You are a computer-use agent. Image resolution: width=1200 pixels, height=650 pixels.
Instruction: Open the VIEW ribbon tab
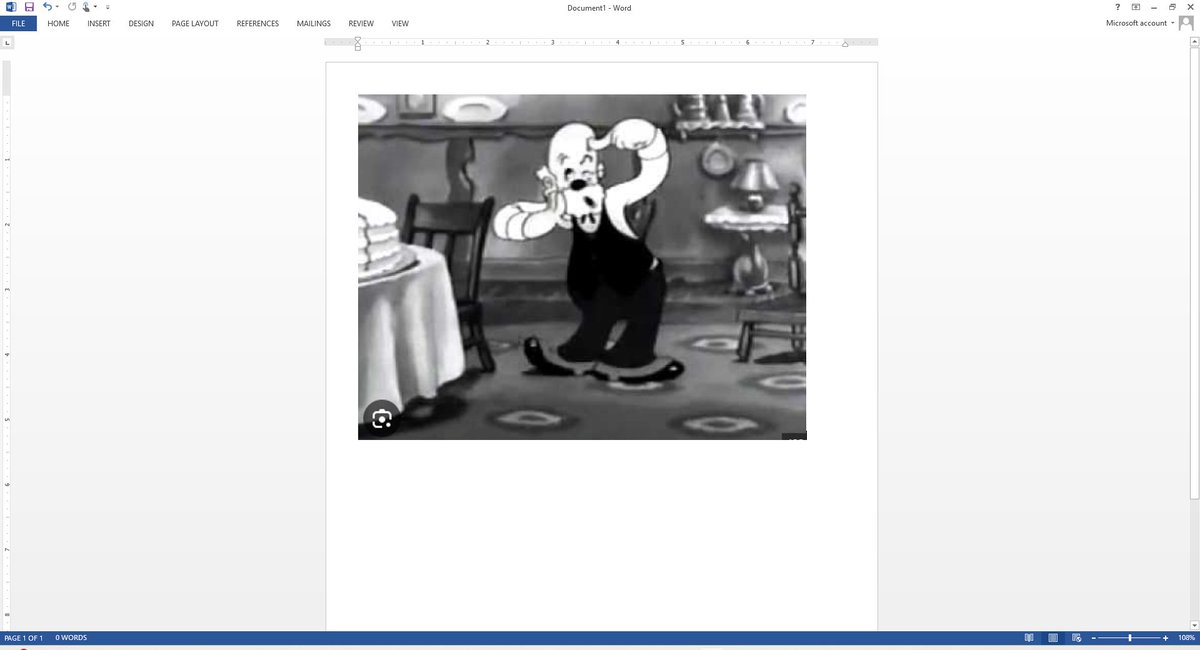click(x=400, y=23)
